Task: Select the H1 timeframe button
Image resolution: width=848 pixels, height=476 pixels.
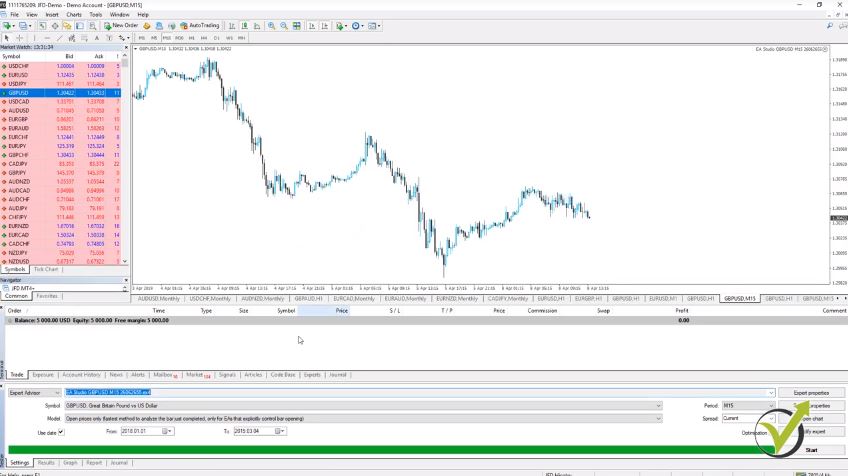Action: click(190, 38)
